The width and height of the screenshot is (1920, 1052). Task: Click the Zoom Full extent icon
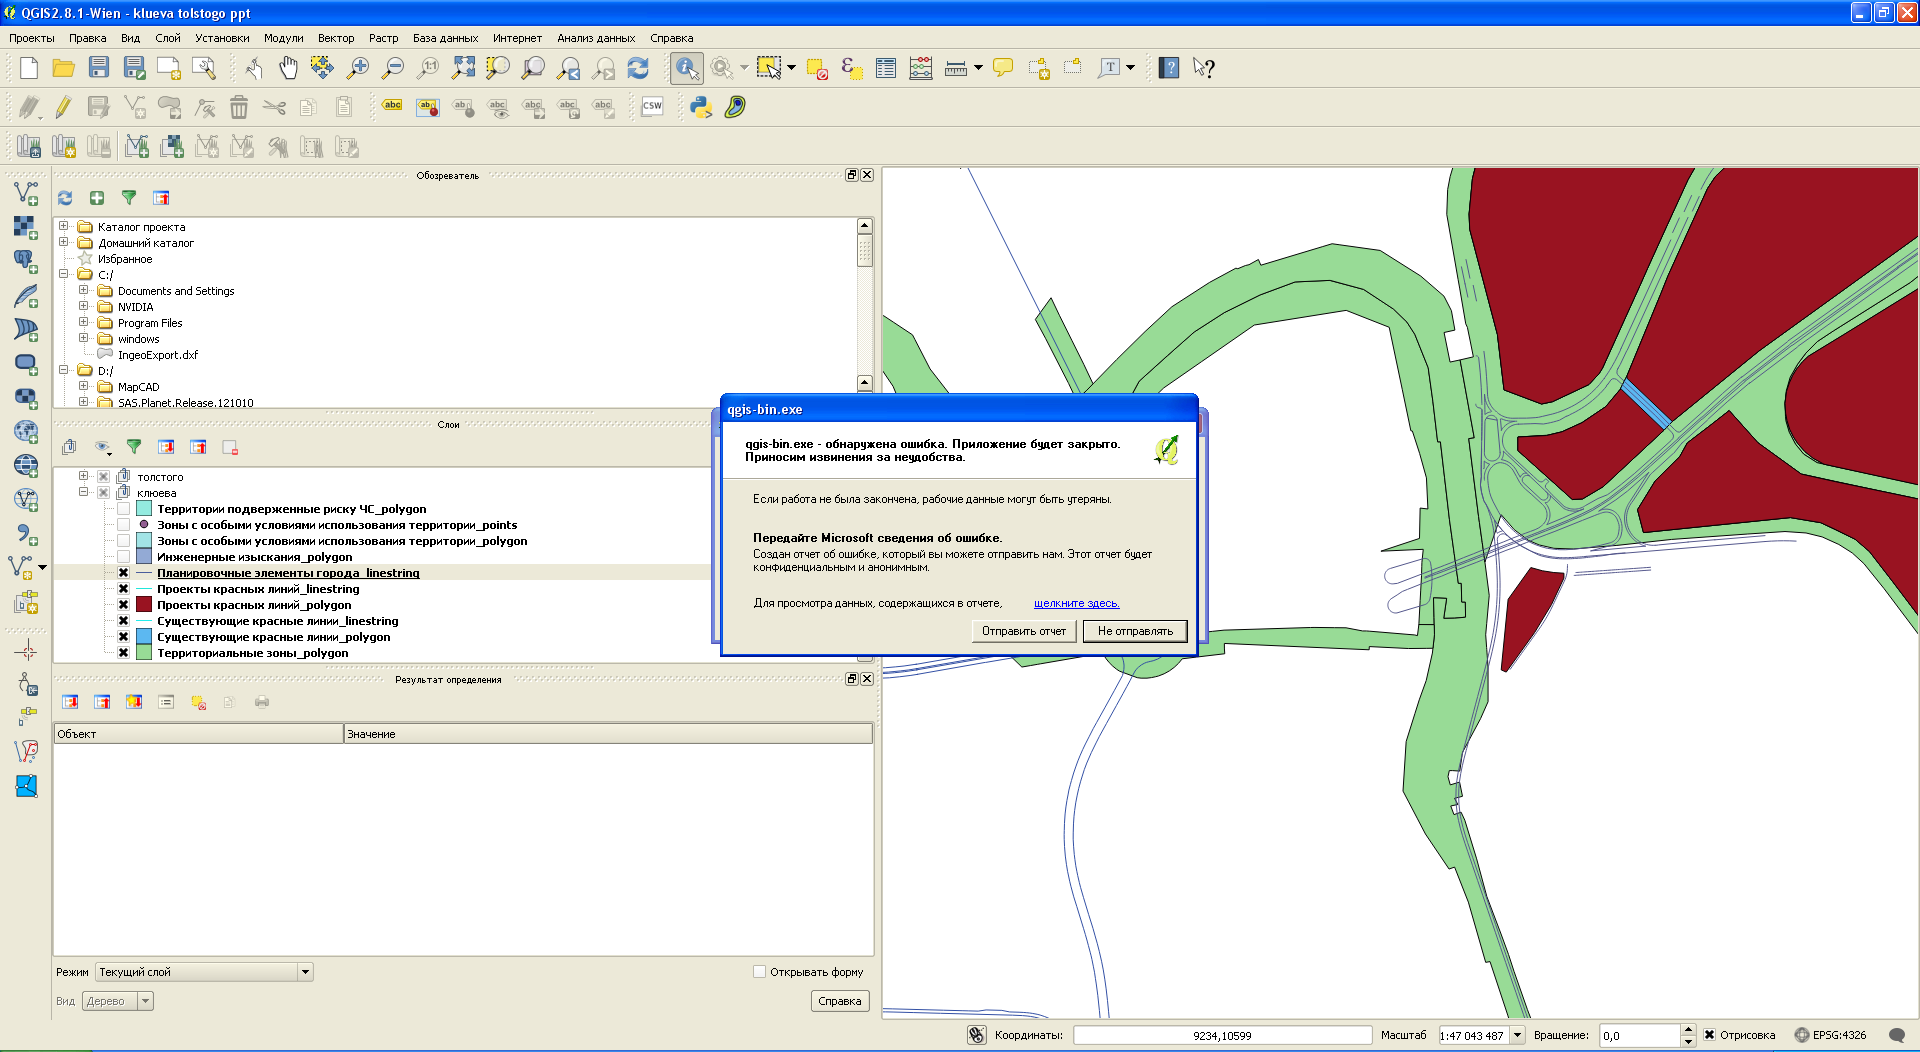click(463, 68)
